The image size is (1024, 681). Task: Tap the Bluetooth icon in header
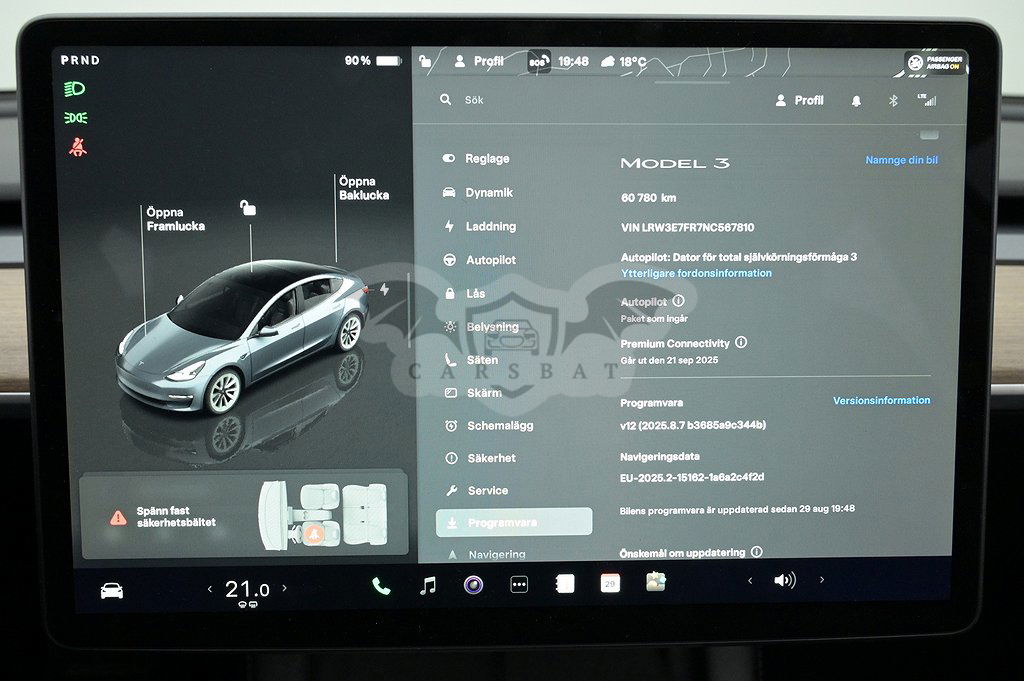894,101
